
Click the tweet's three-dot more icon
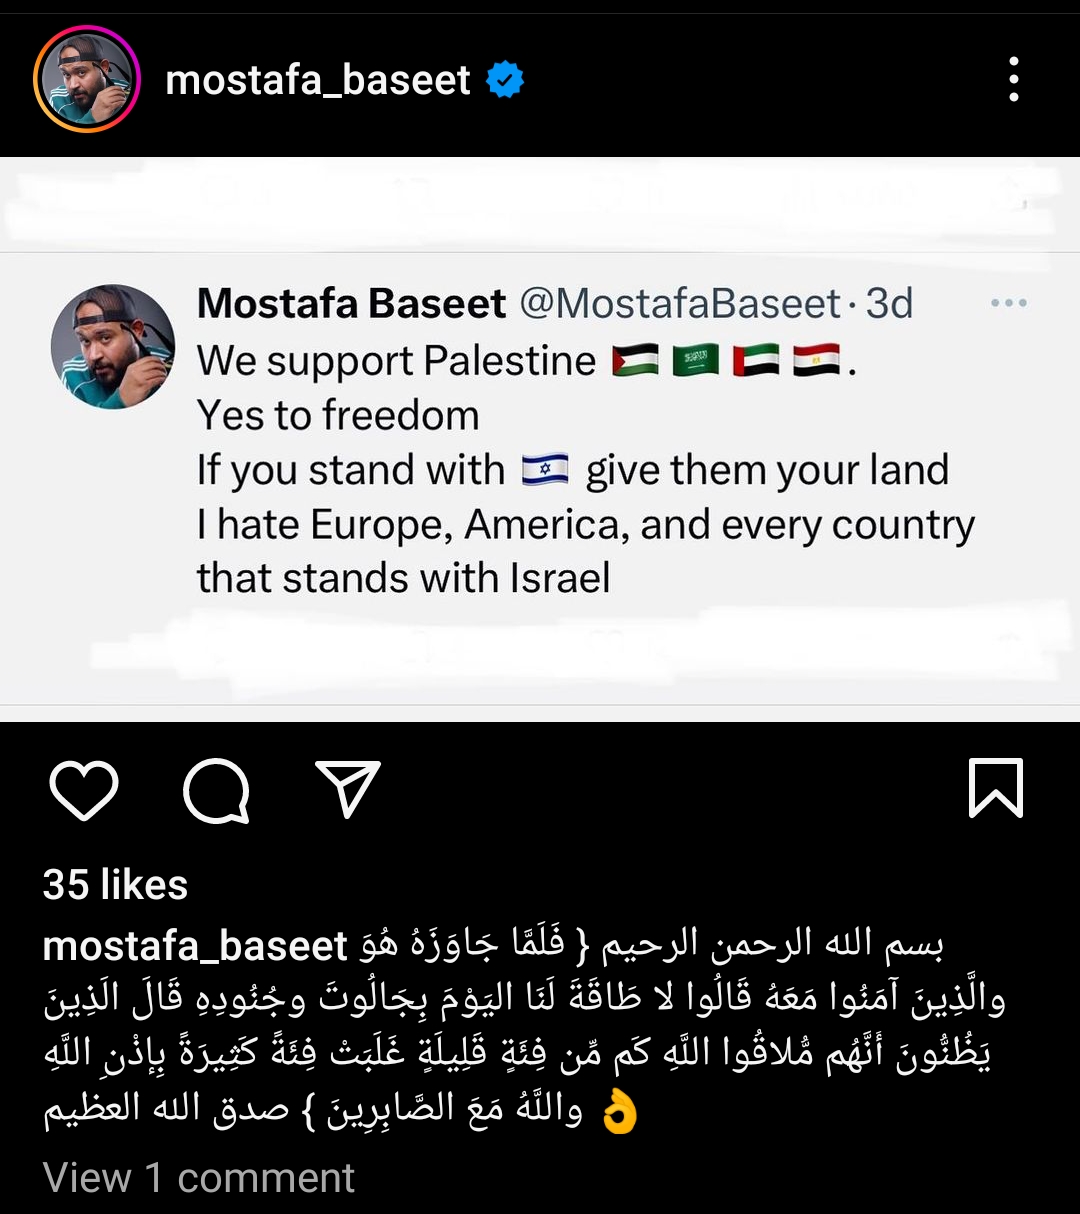click(1008, 303)
